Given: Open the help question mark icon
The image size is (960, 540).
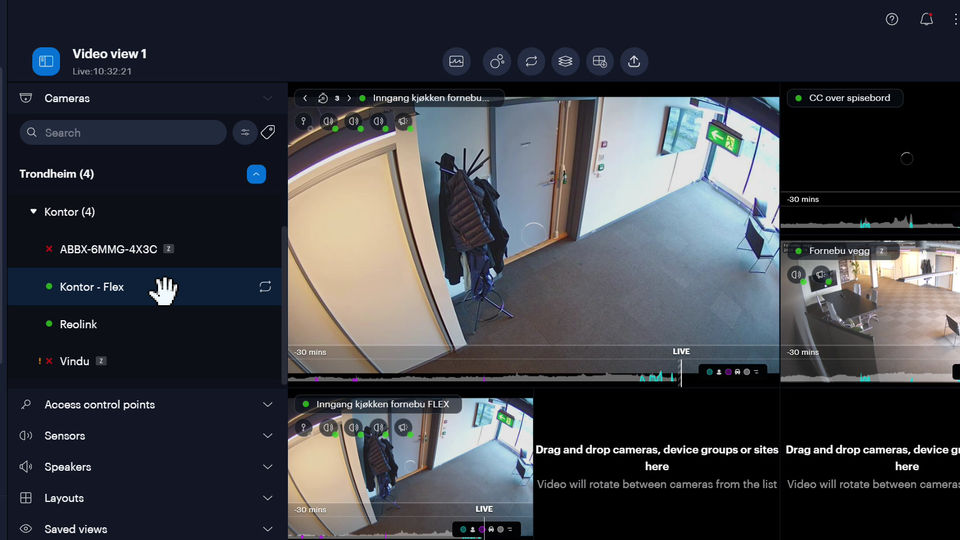Looking at the screenshot, I should coord(892,19).
